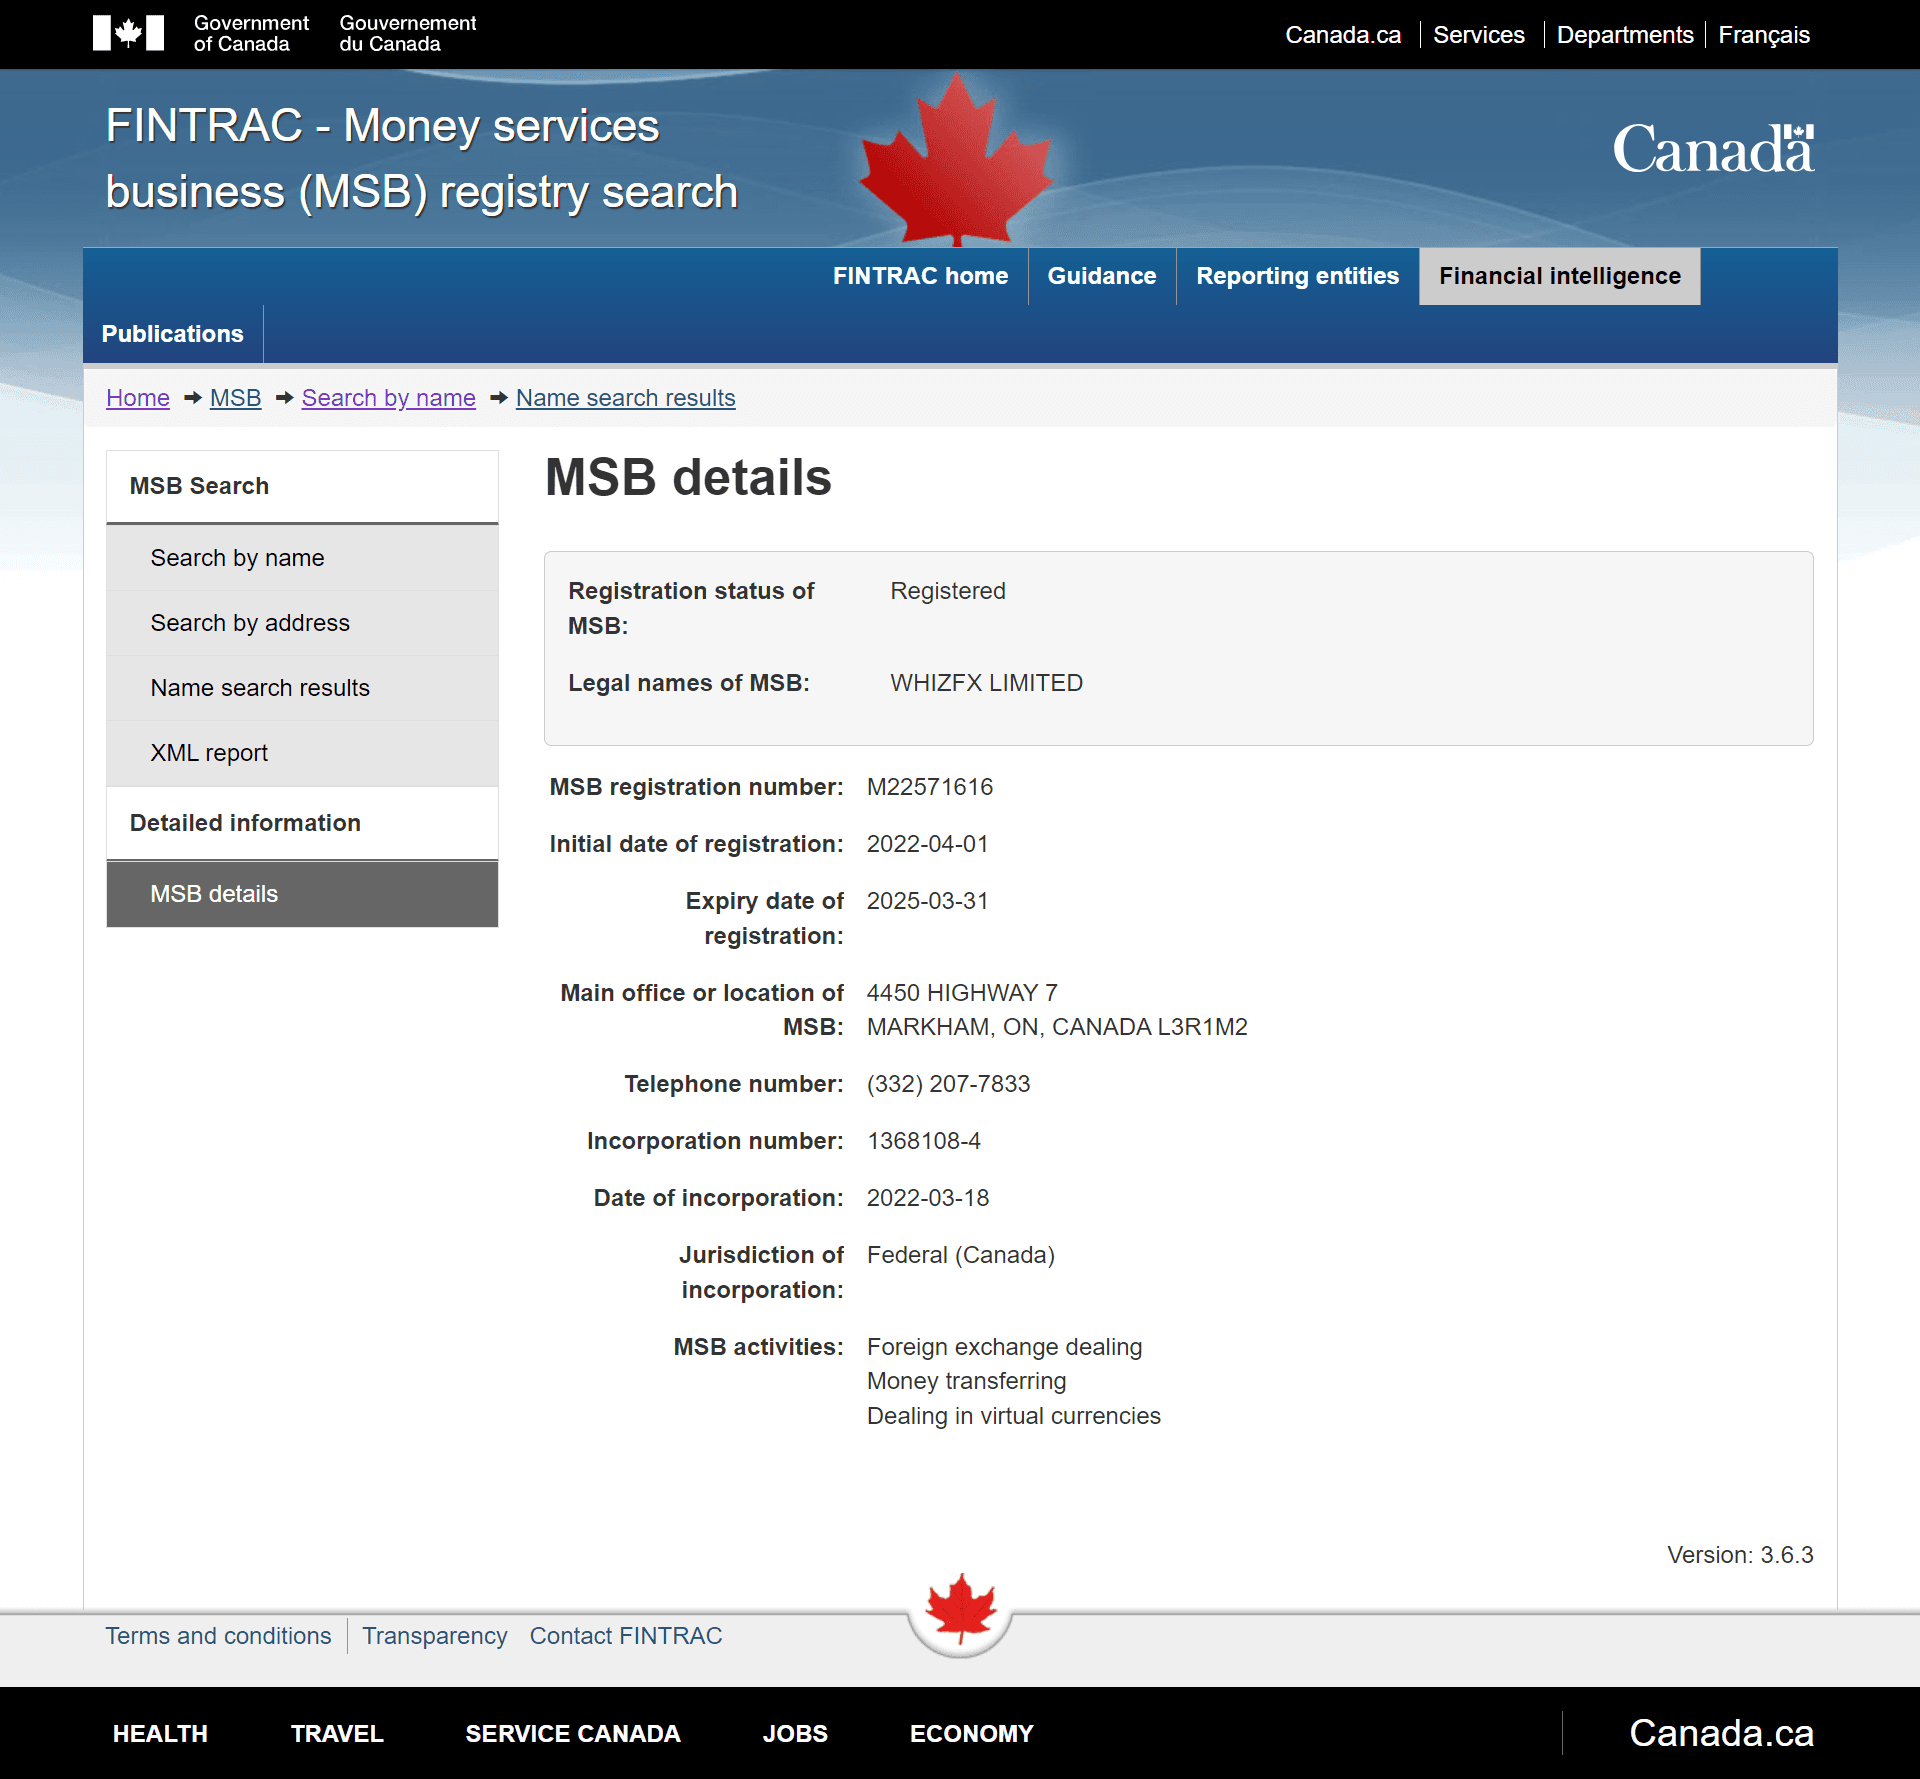
Task: Select Search by name in sidebar
Action: click(x=302, y=558)
